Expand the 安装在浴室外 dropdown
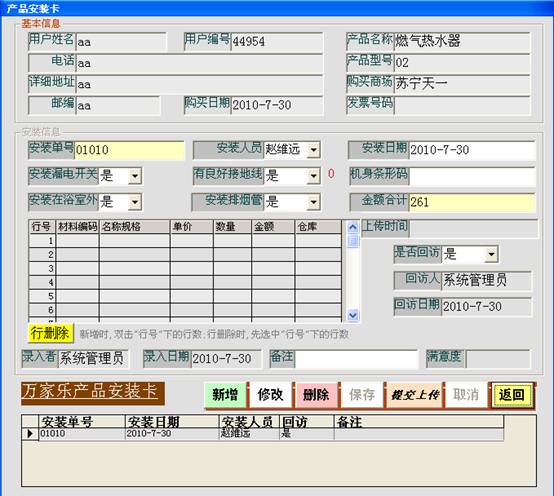 (135, 202)
